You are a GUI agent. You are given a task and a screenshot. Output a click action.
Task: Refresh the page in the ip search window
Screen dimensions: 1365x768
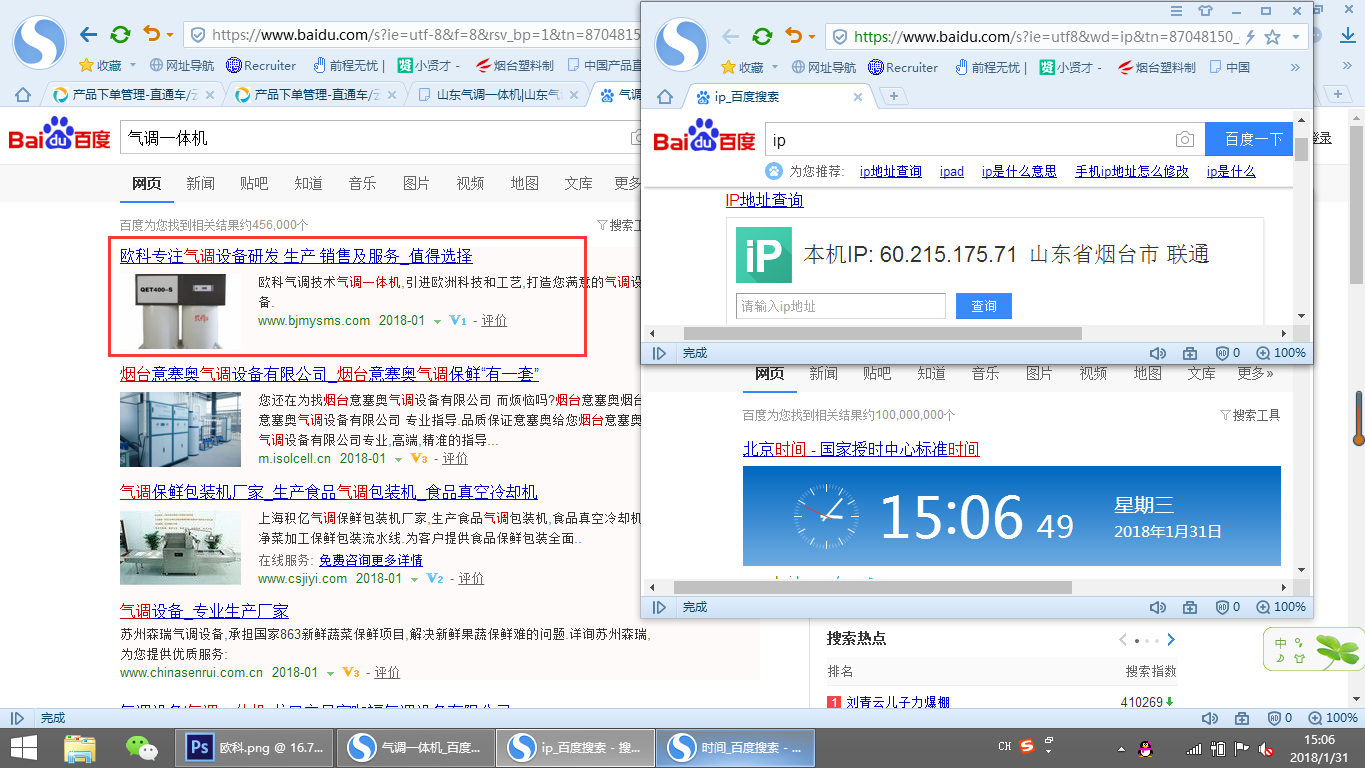coord(762,37)
